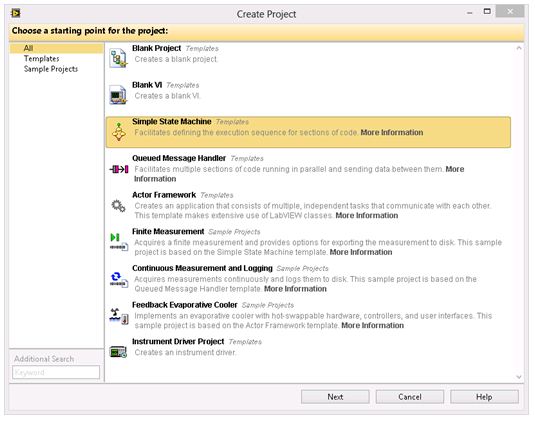
Task: Select the Actor Framework title
Action: pyautogui.click(x=164, y=195)
